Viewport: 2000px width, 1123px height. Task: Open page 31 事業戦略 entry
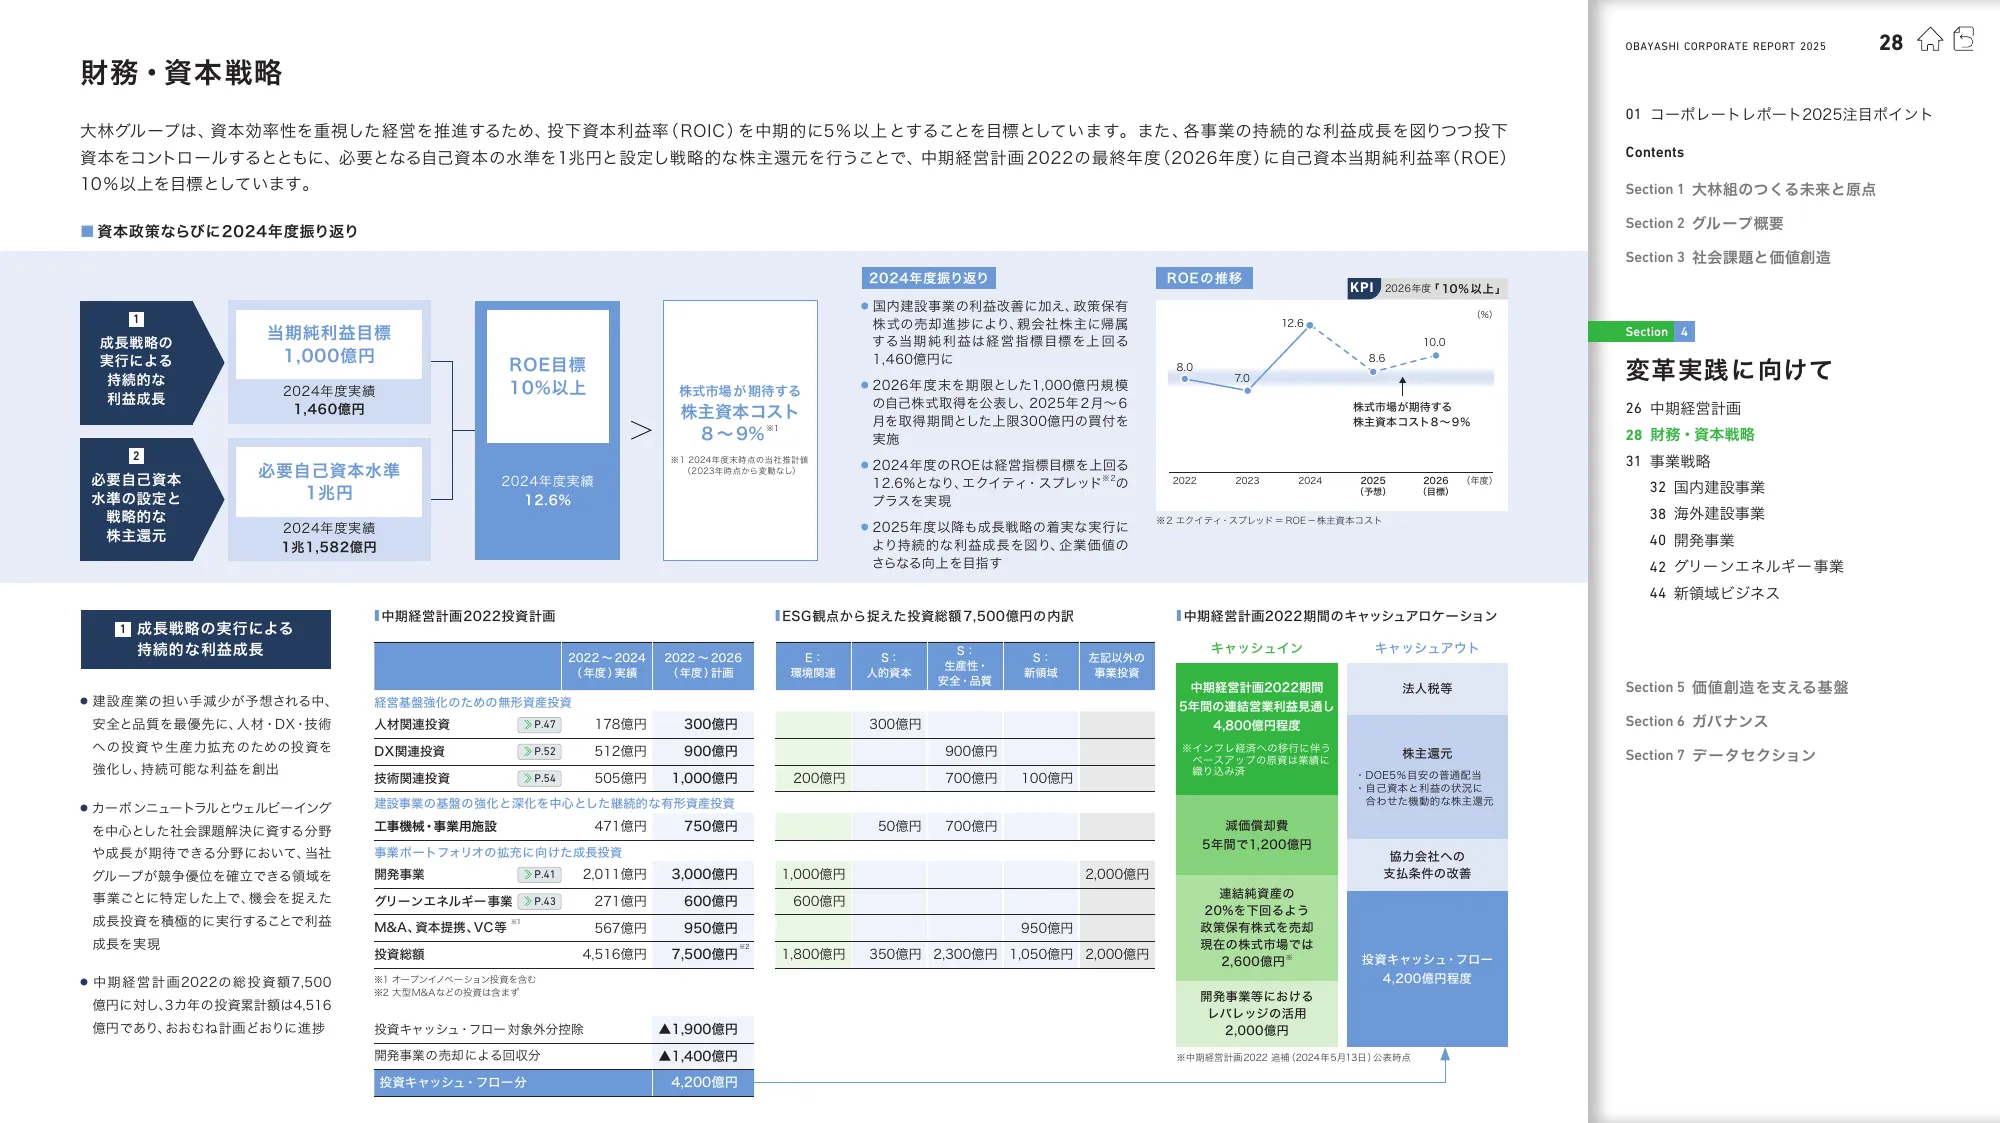pyautogui.click(x=1668, y=462)
